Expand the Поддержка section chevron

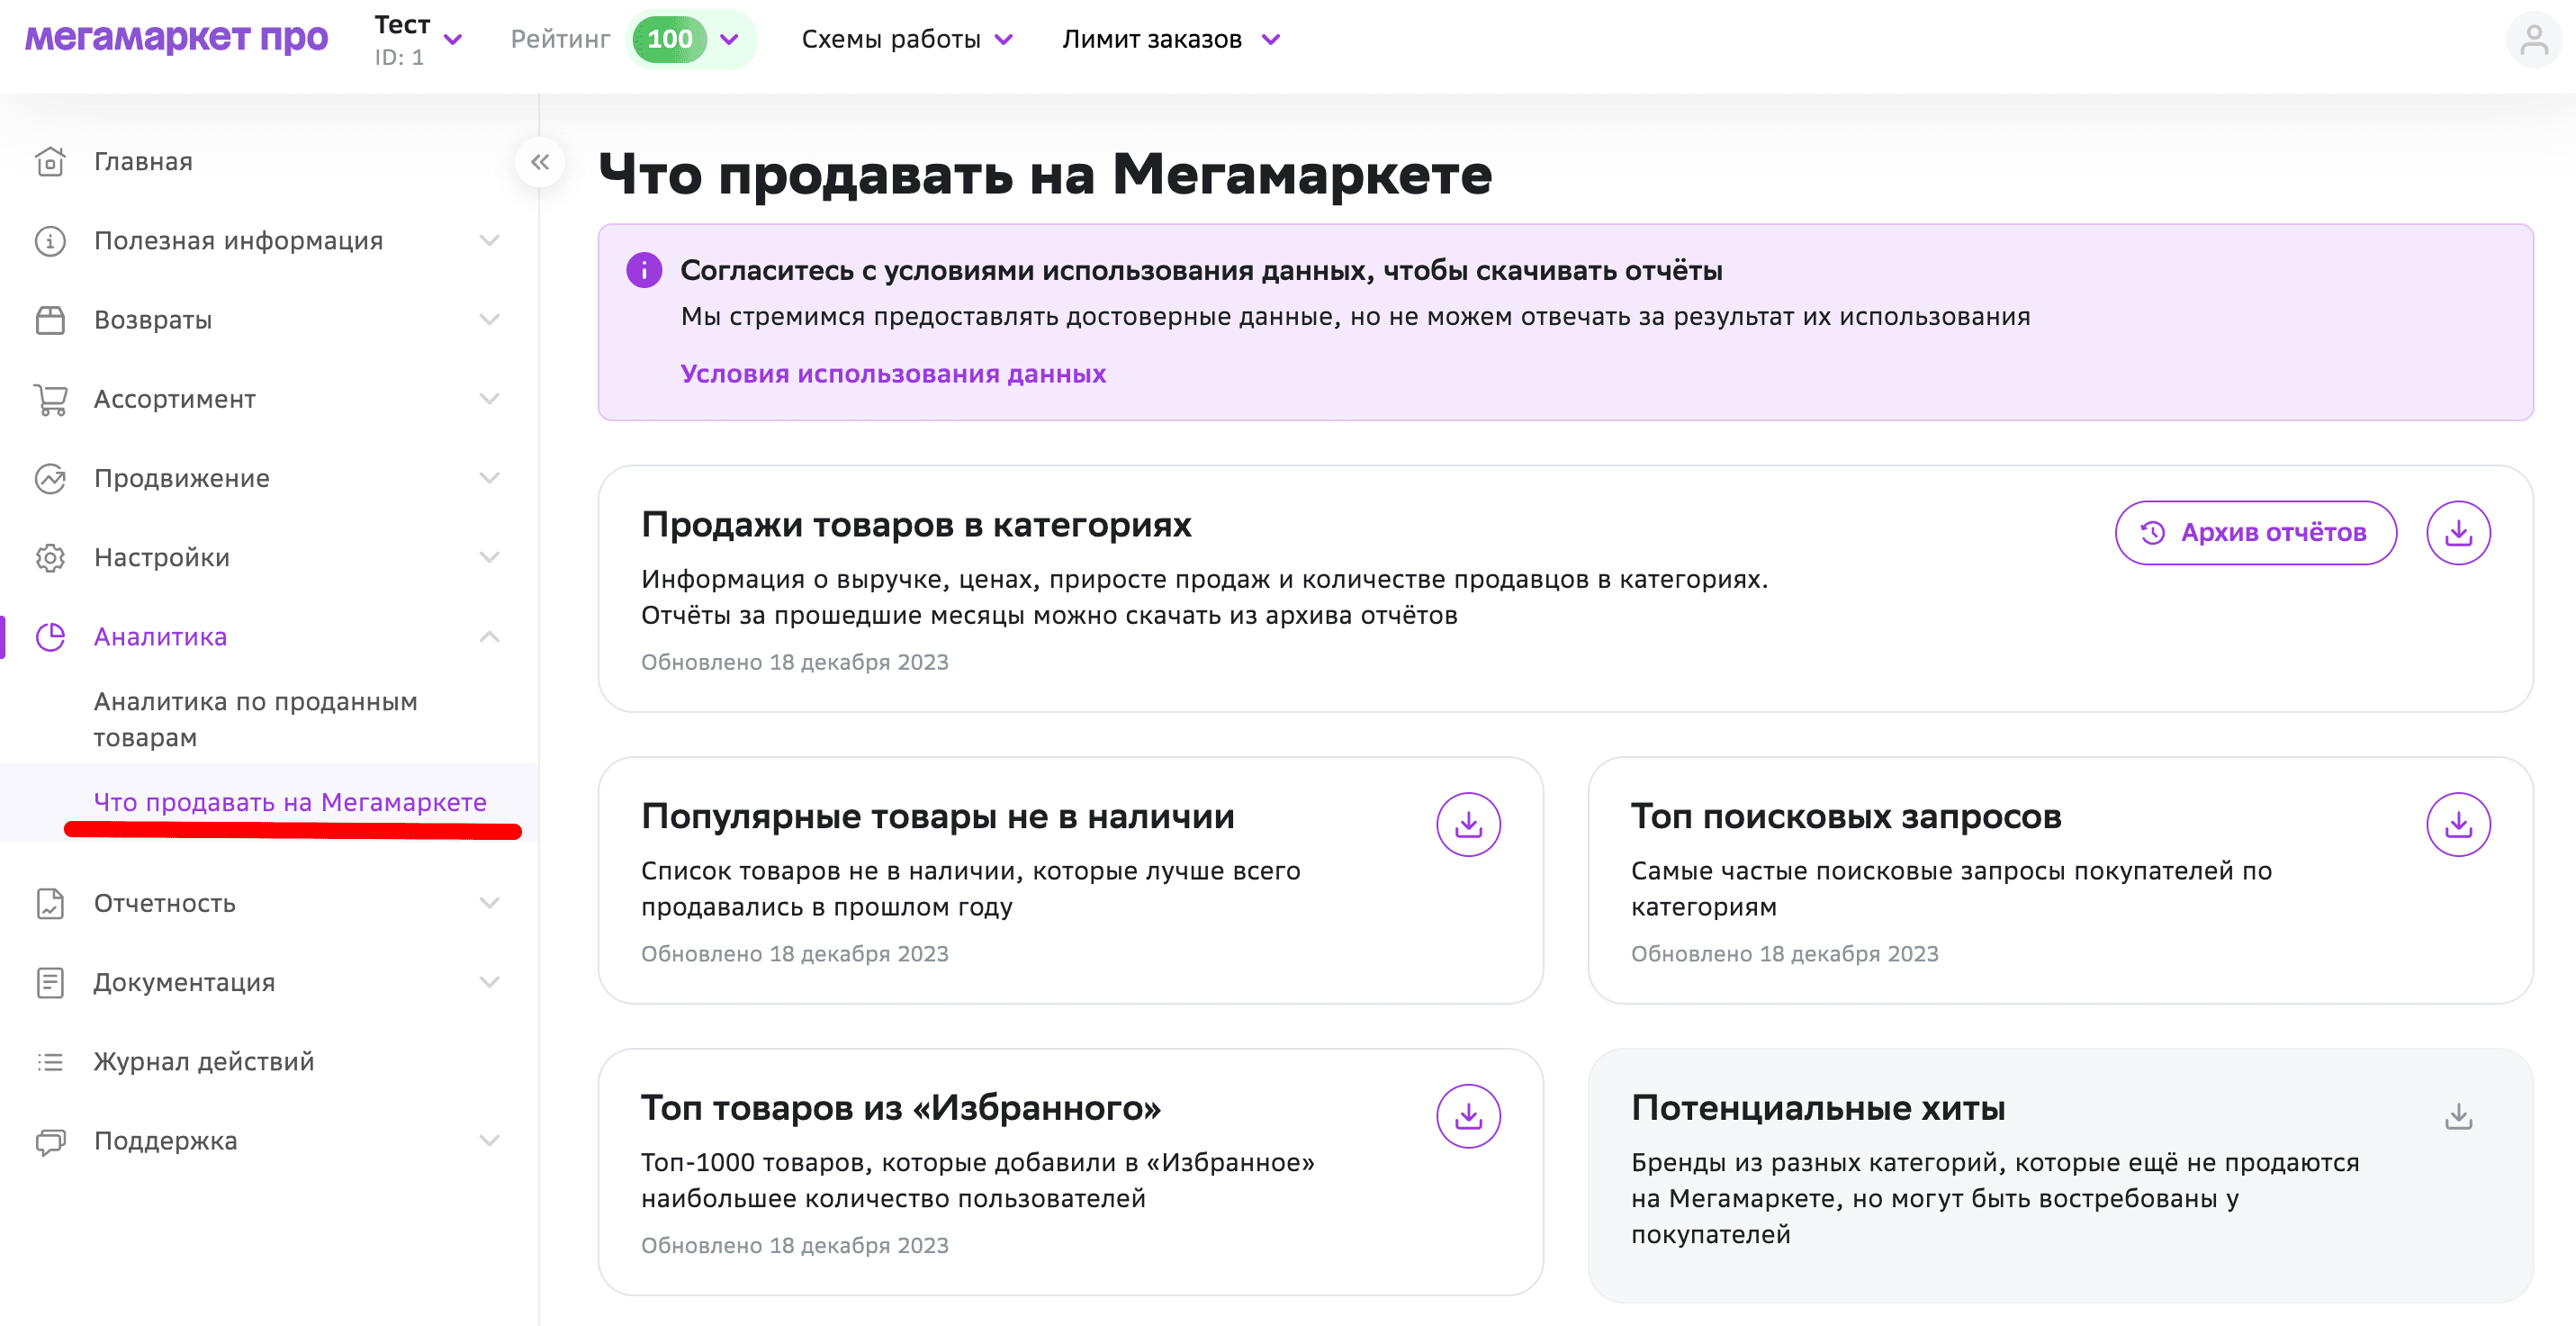(x=489, y=1140)
